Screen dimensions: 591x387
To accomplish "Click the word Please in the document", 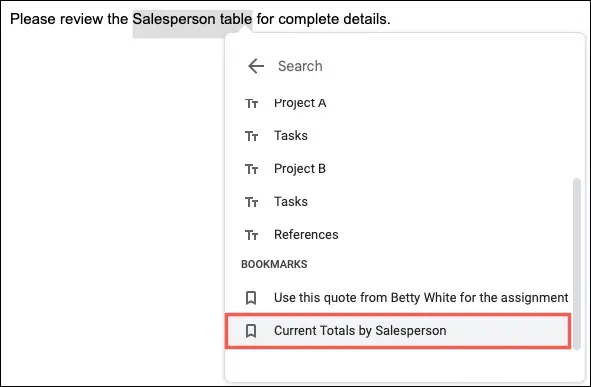I will pos(33,19).
